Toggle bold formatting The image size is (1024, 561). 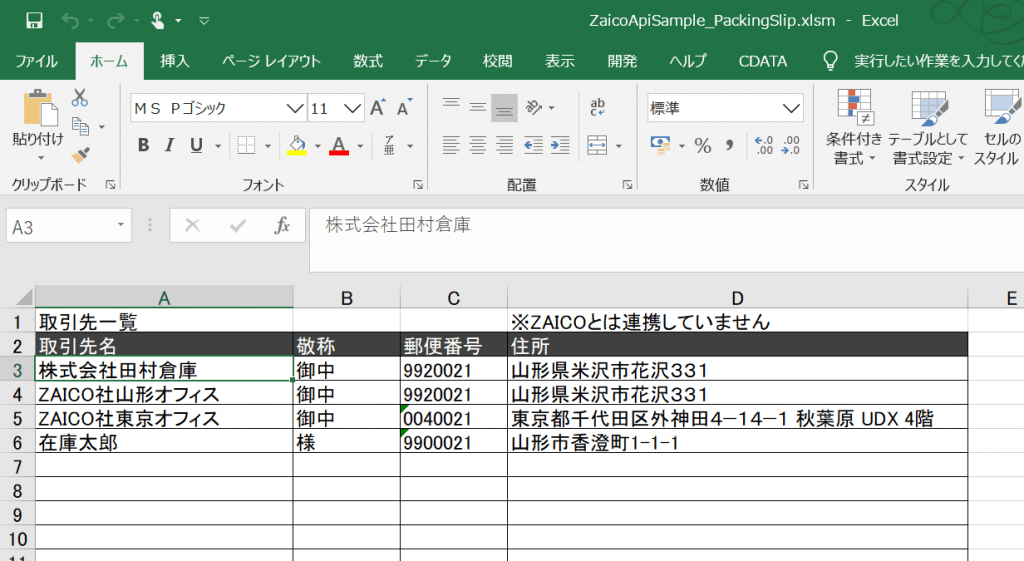tap(143, 145)
